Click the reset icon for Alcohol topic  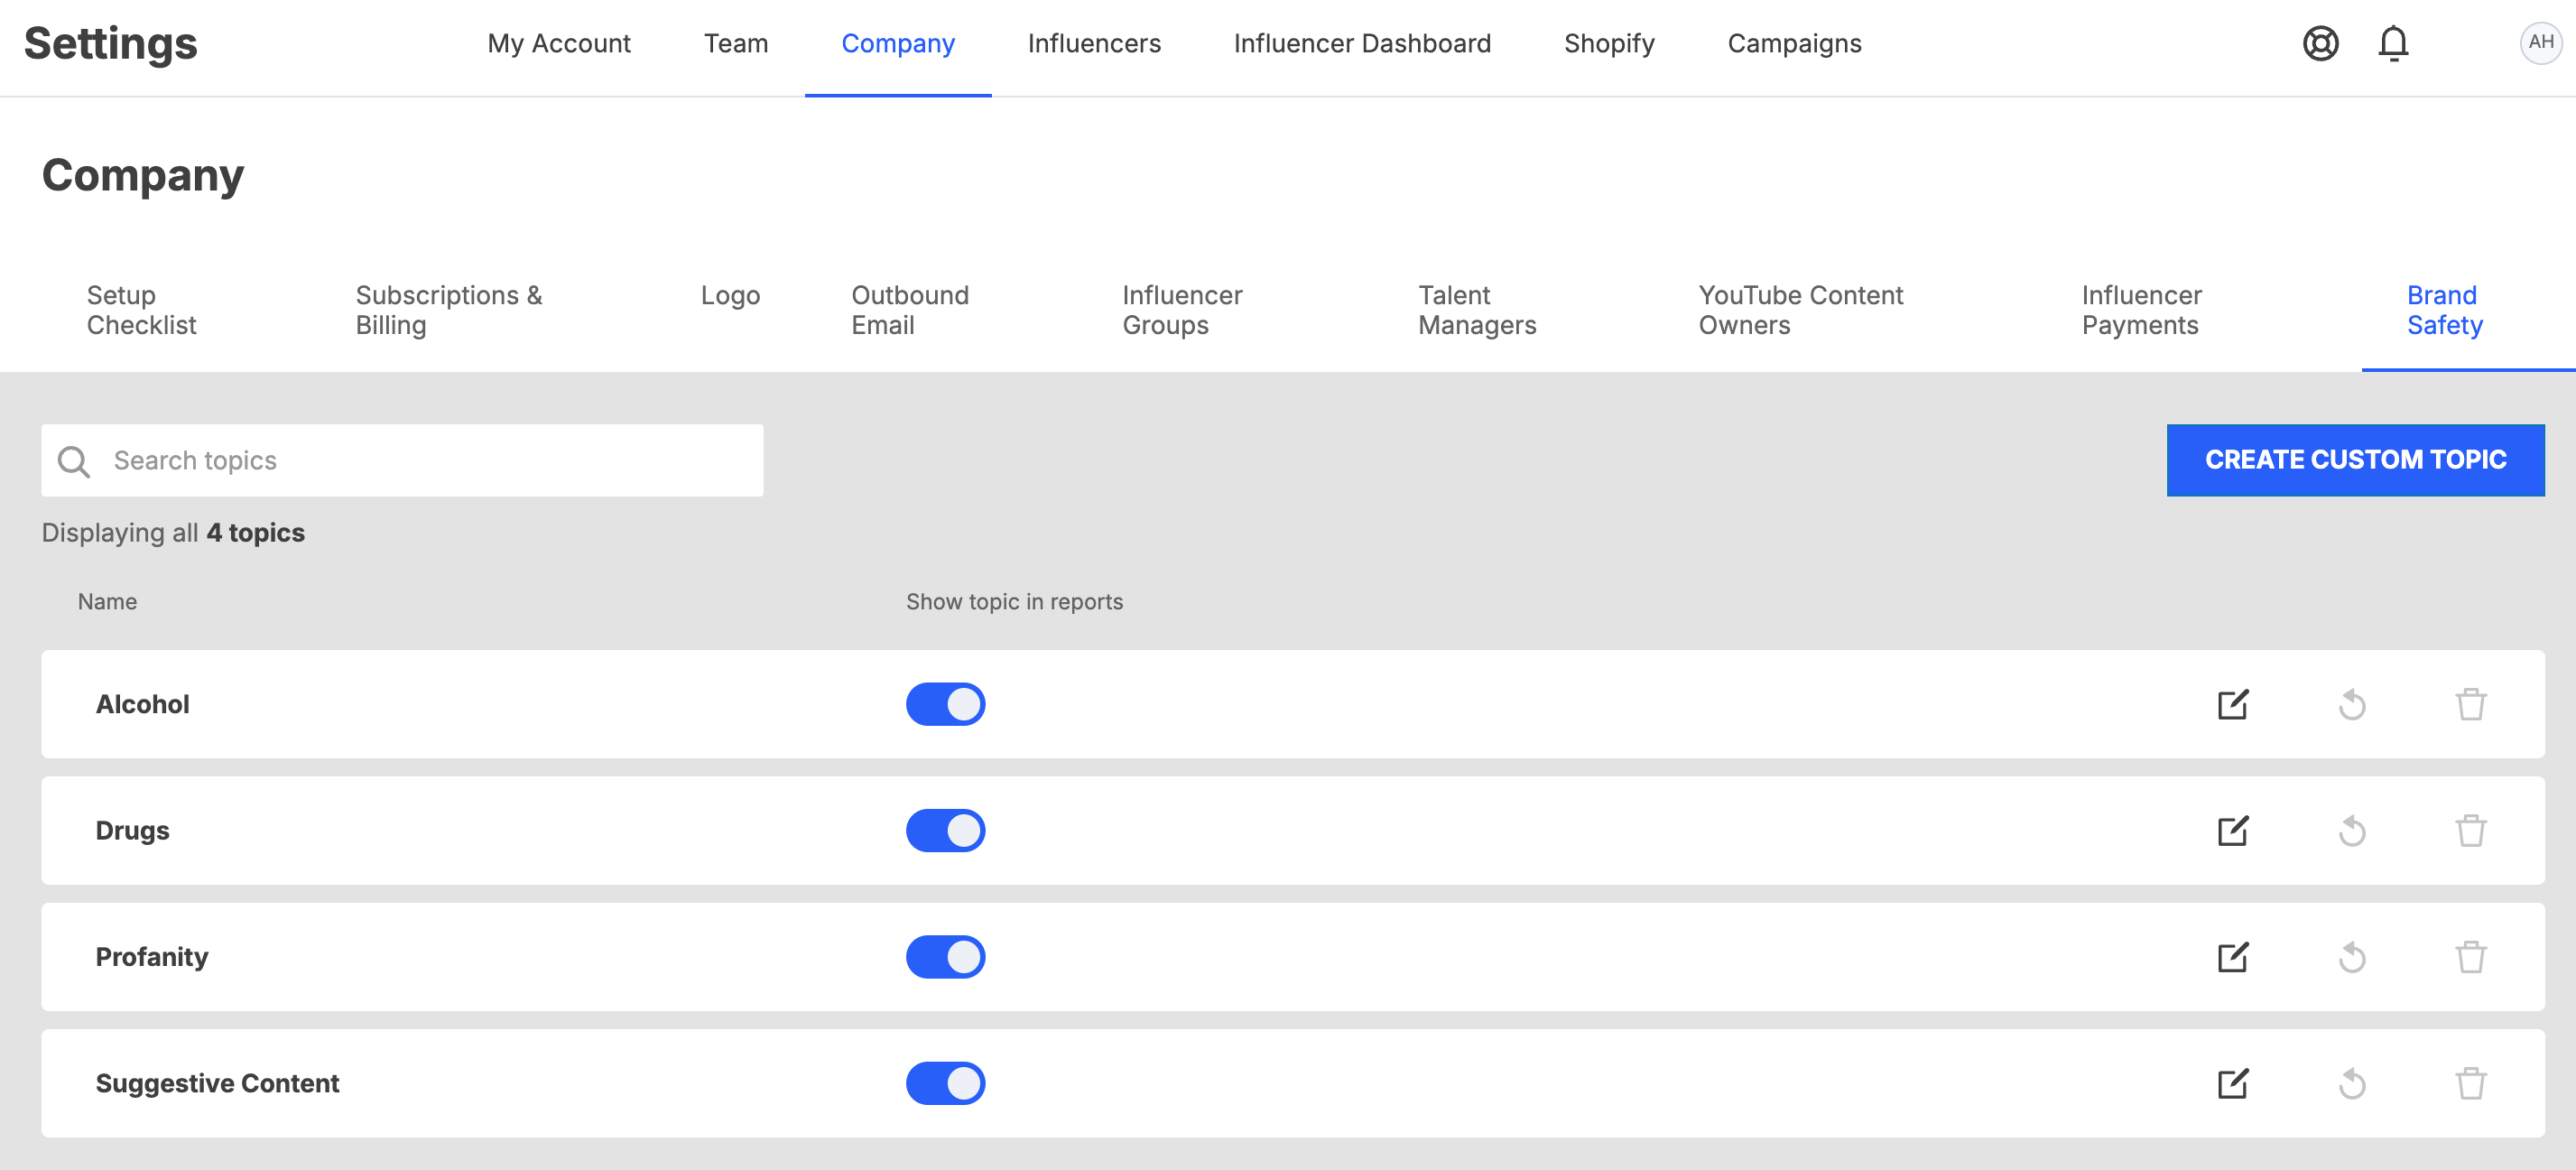click(2352, 703)
